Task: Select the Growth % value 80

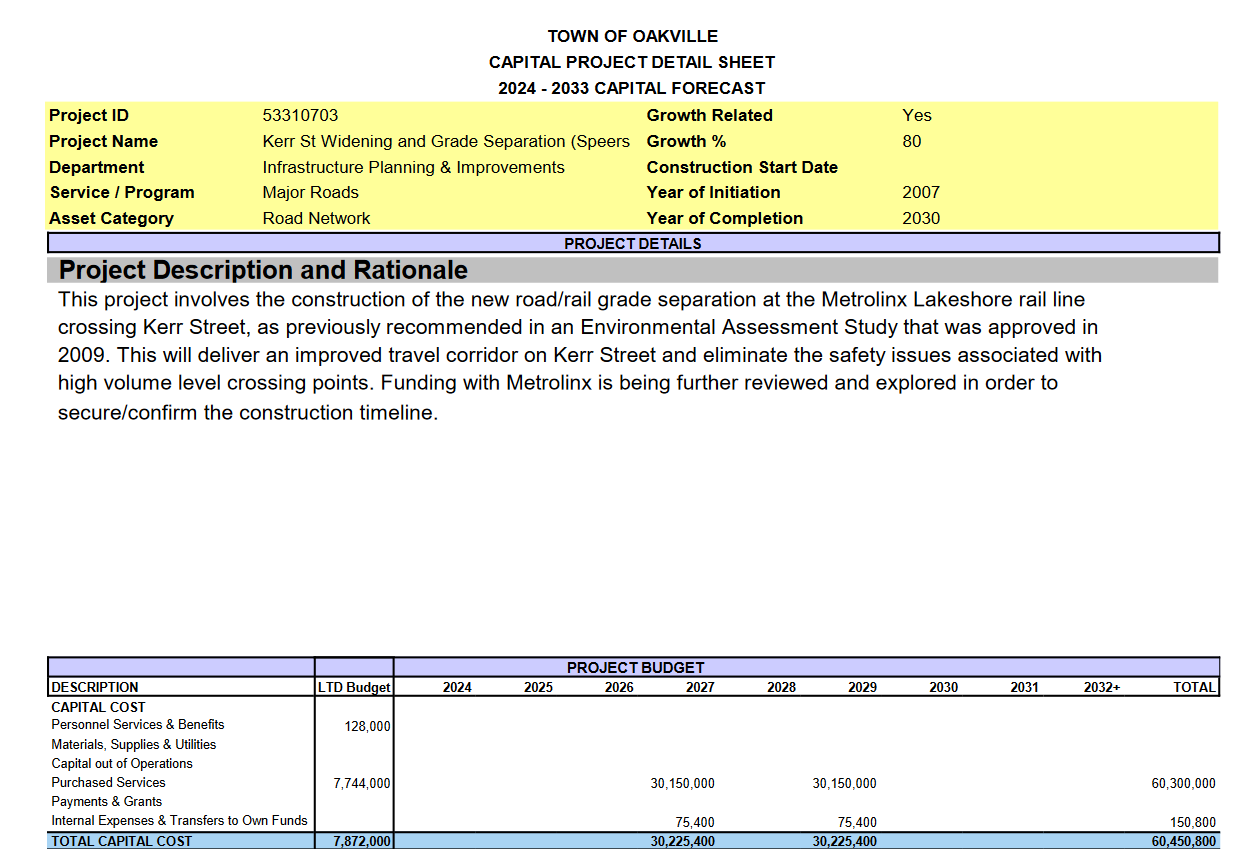Action: click(x=911, y=141)
